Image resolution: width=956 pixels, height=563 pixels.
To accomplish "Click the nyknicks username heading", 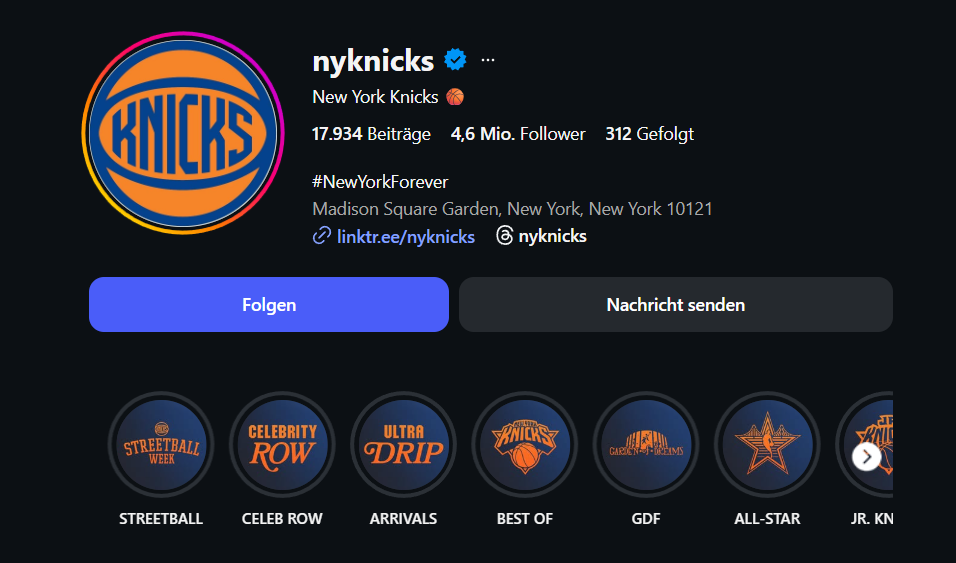I will point(373,60).
